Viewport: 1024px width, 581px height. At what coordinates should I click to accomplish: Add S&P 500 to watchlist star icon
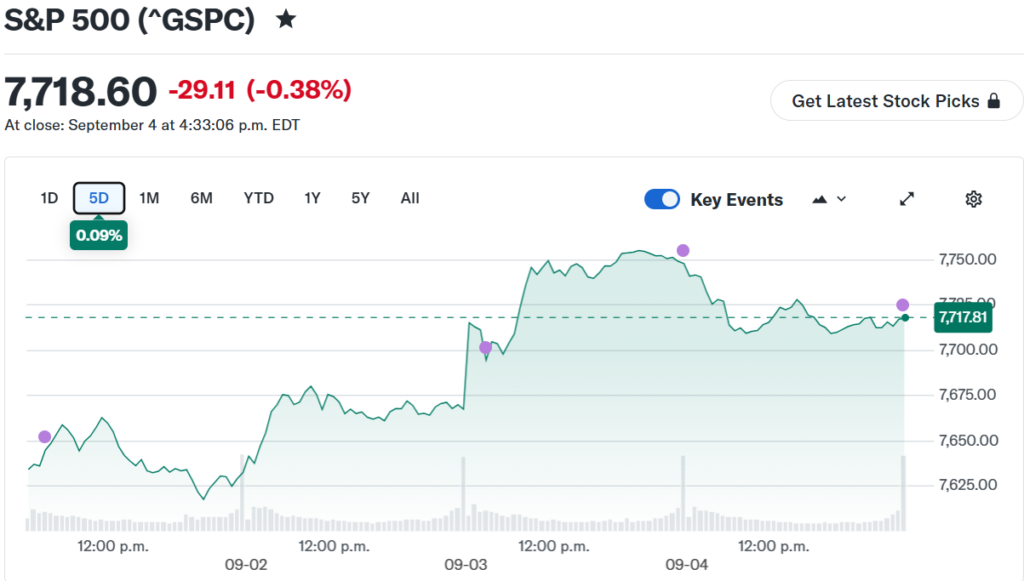(x=285, y=19)
